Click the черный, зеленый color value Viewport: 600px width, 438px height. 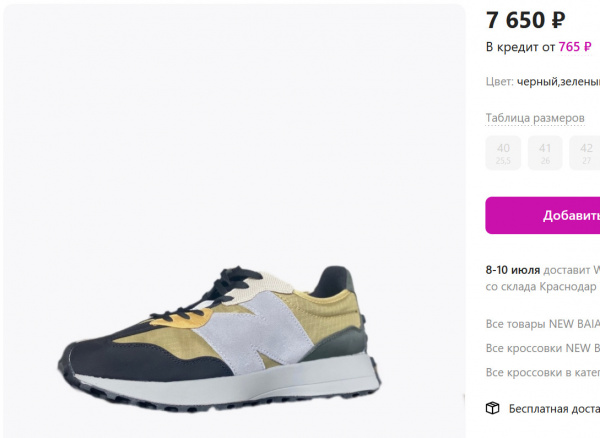[x=558, y=82]
